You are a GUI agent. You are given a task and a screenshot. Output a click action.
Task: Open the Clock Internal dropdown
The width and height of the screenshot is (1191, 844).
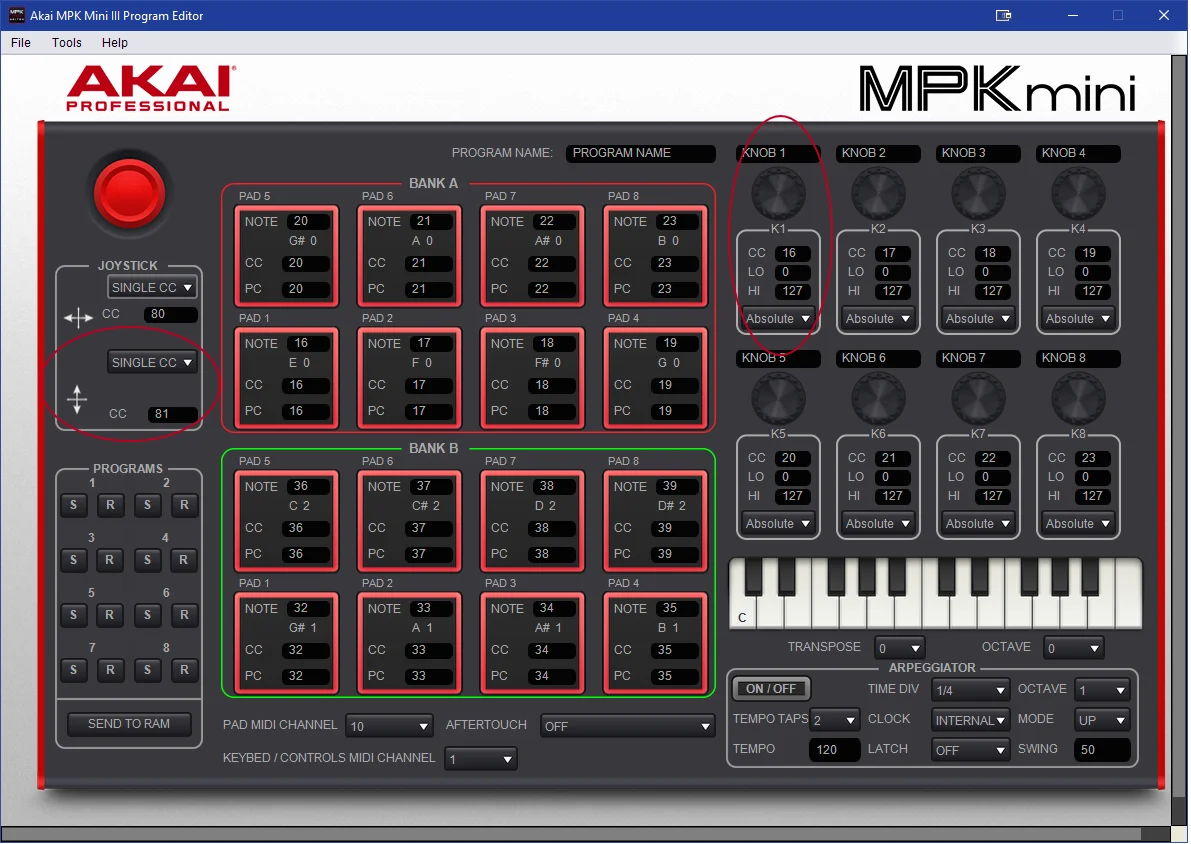(971, 720)
